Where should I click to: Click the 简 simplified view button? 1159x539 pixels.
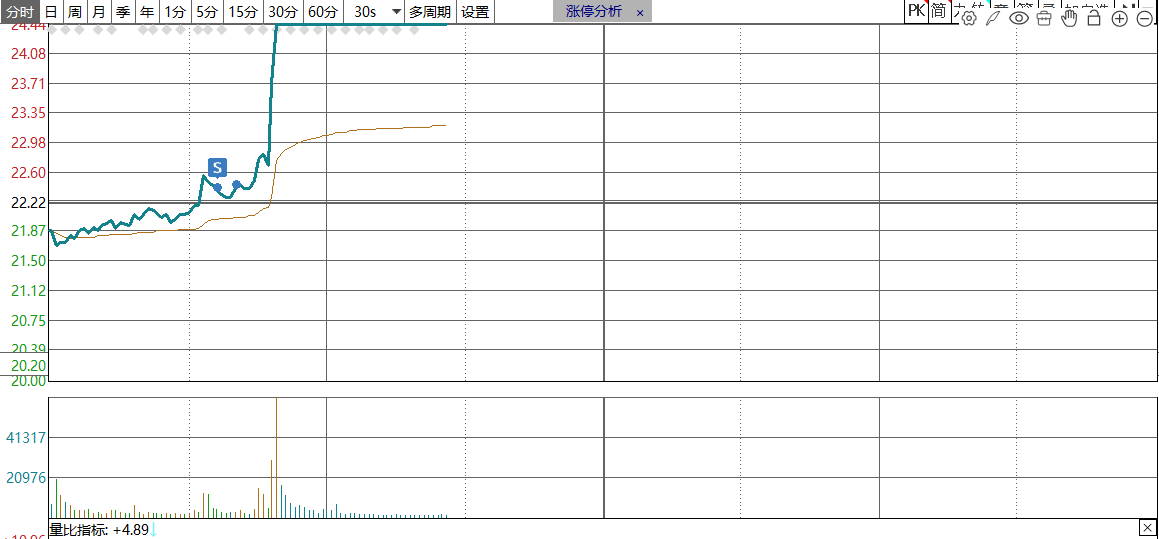939,11
